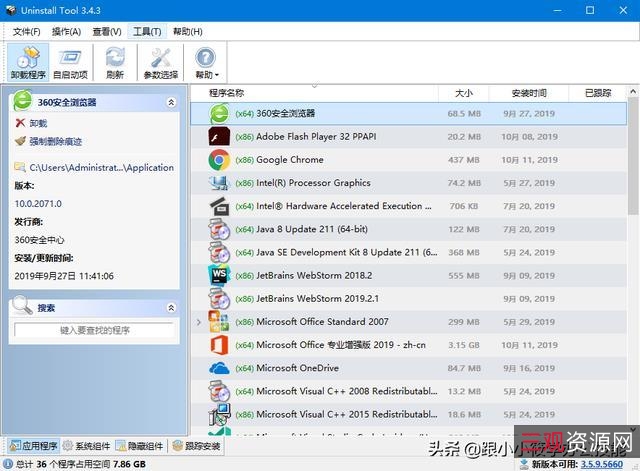The image size is (640, 471).
Task: Click the vertical scrollbar thumb
Action: click(633, 157)
